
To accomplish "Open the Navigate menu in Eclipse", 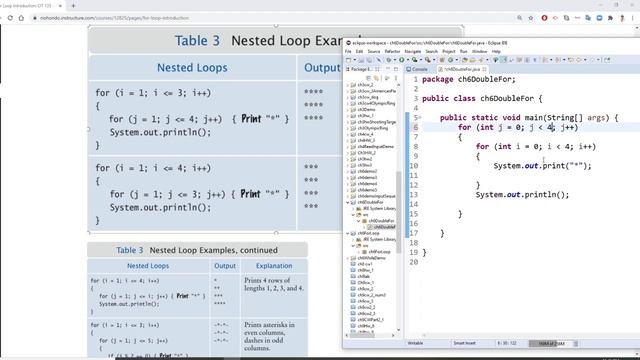I will click(413, 51).
